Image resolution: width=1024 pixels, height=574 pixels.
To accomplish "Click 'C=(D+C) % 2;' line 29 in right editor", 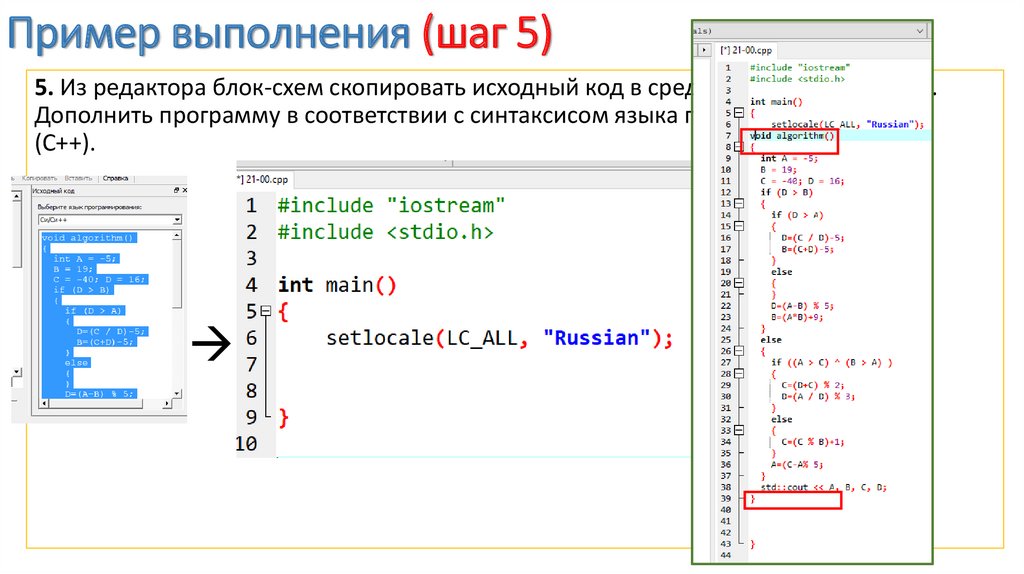I will tap(812, 385).
